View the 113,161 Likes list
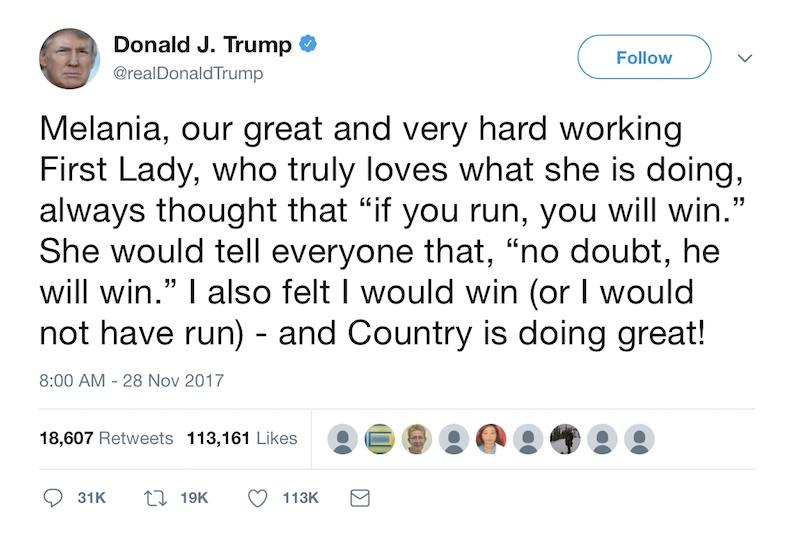The width and height of the screenshot is (800, 542). pos(242,438)
